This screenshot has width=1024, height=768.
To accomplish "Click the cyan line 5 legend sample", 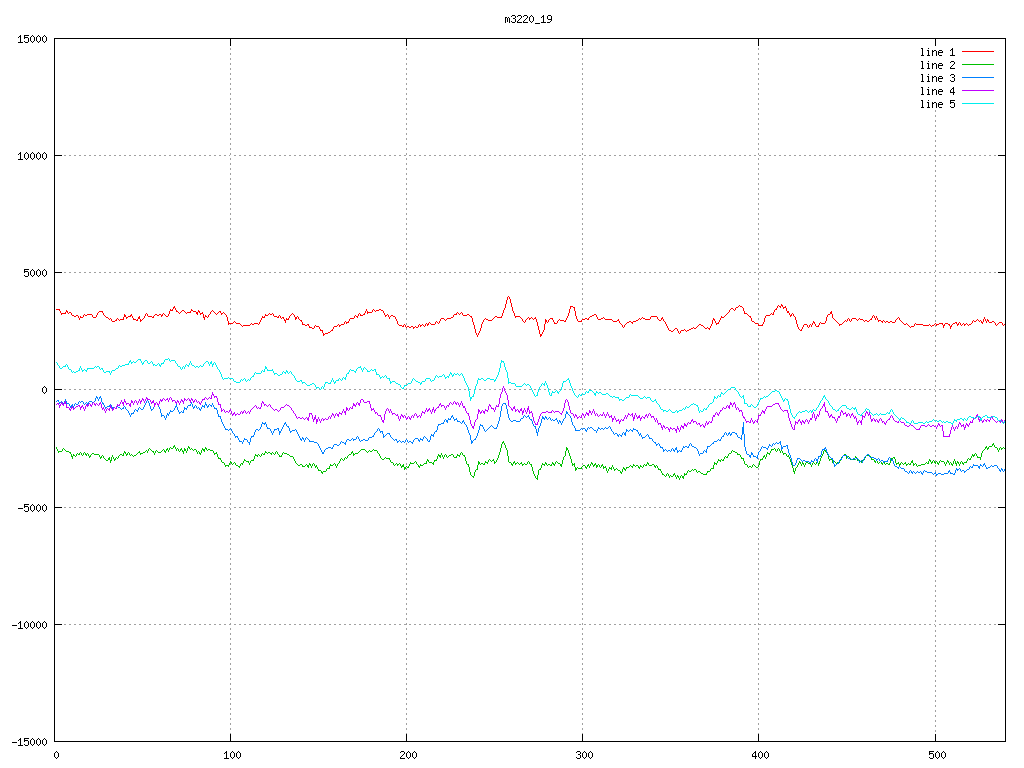I will [978, 104].
